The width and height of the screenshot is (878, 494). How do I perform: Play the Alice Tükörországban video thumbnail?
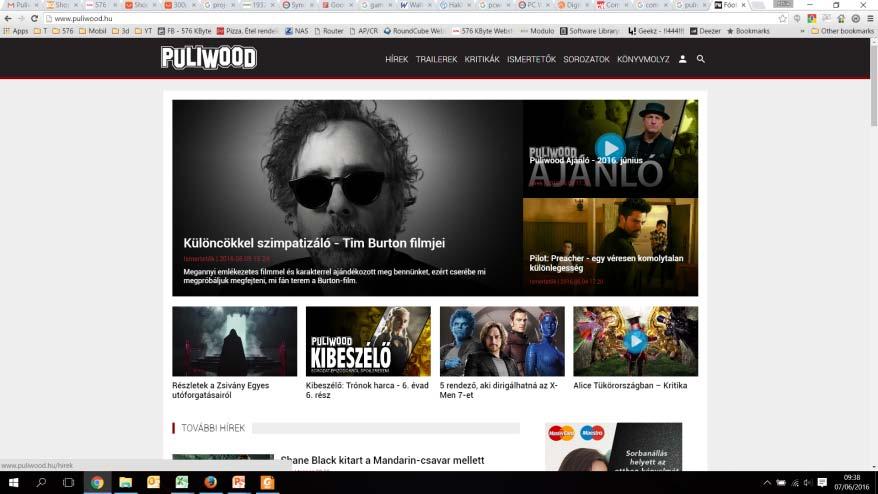click(x=636, y=341)
